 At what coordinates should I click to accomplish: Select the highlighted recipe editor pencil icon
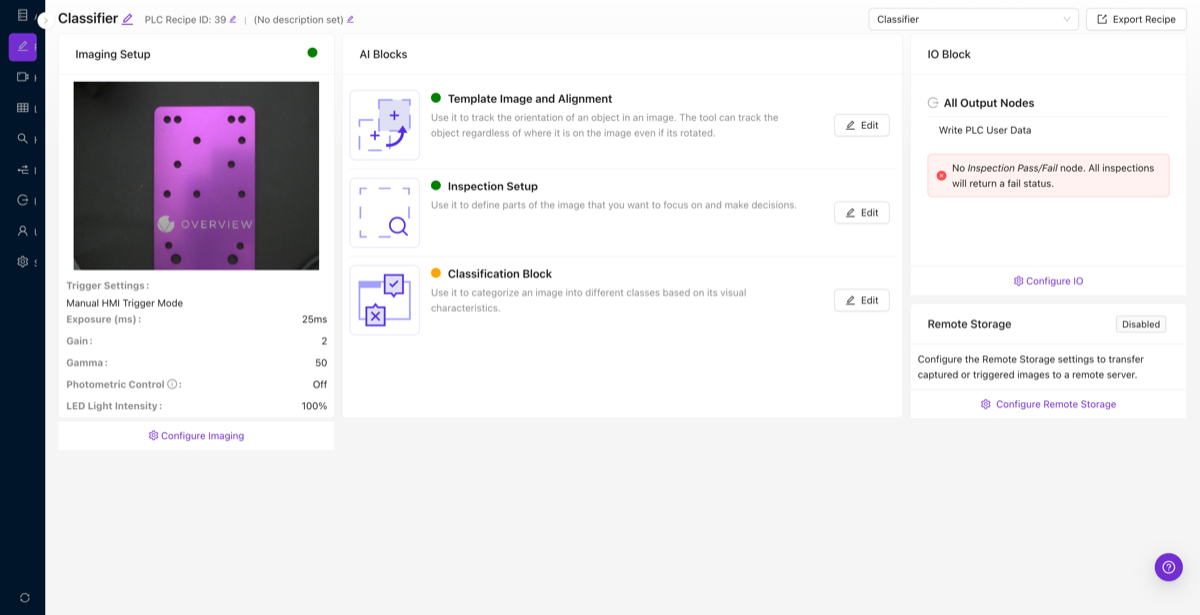23,47
